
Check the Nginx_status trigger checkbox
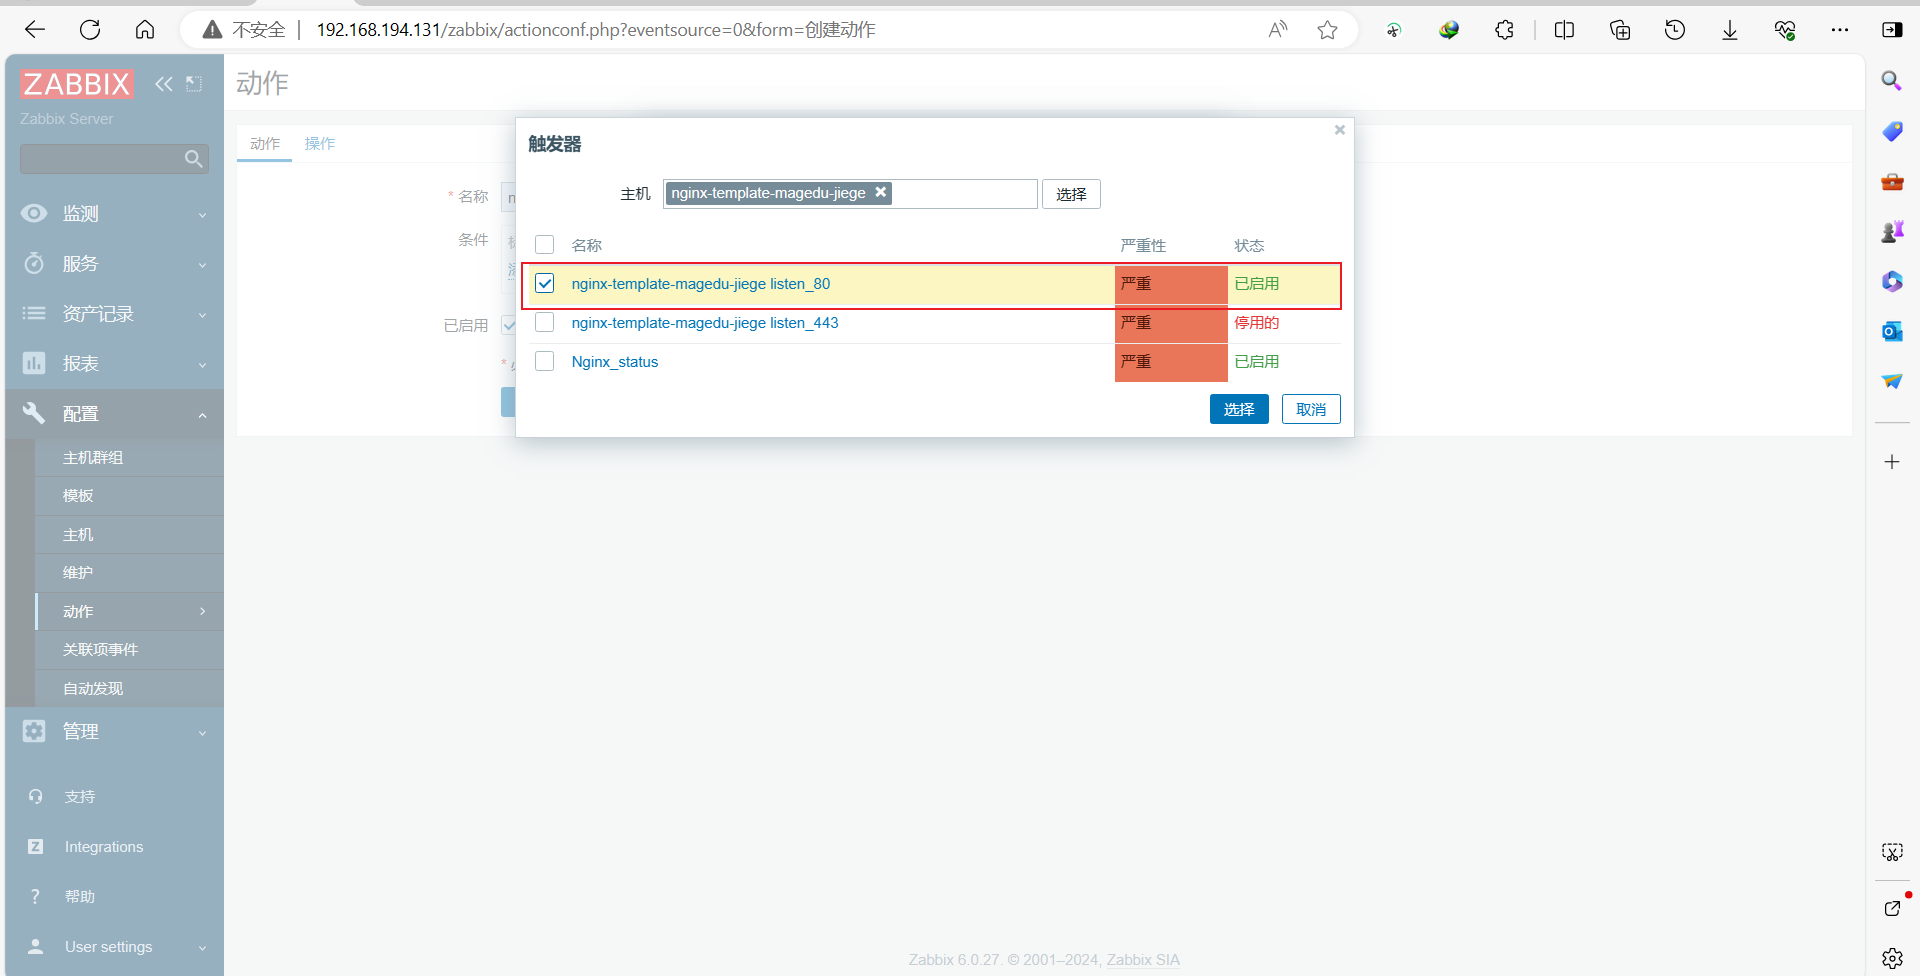(x=545, y=361)
